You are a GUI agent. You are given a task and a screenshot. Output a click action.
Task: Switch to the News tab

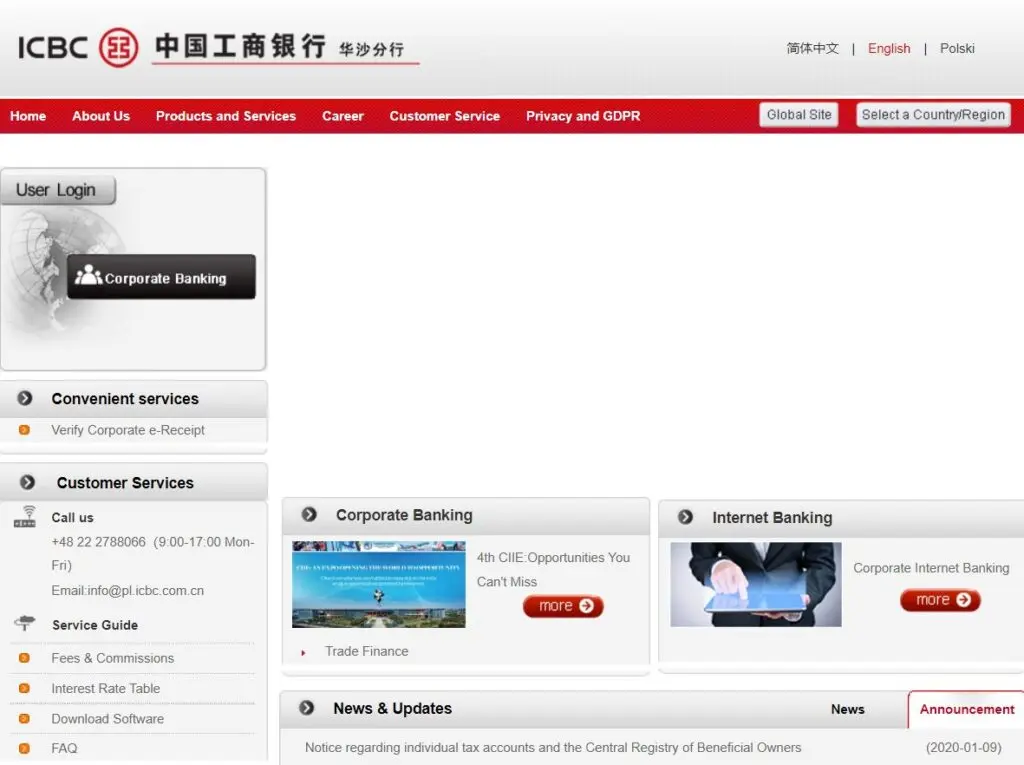847,709
